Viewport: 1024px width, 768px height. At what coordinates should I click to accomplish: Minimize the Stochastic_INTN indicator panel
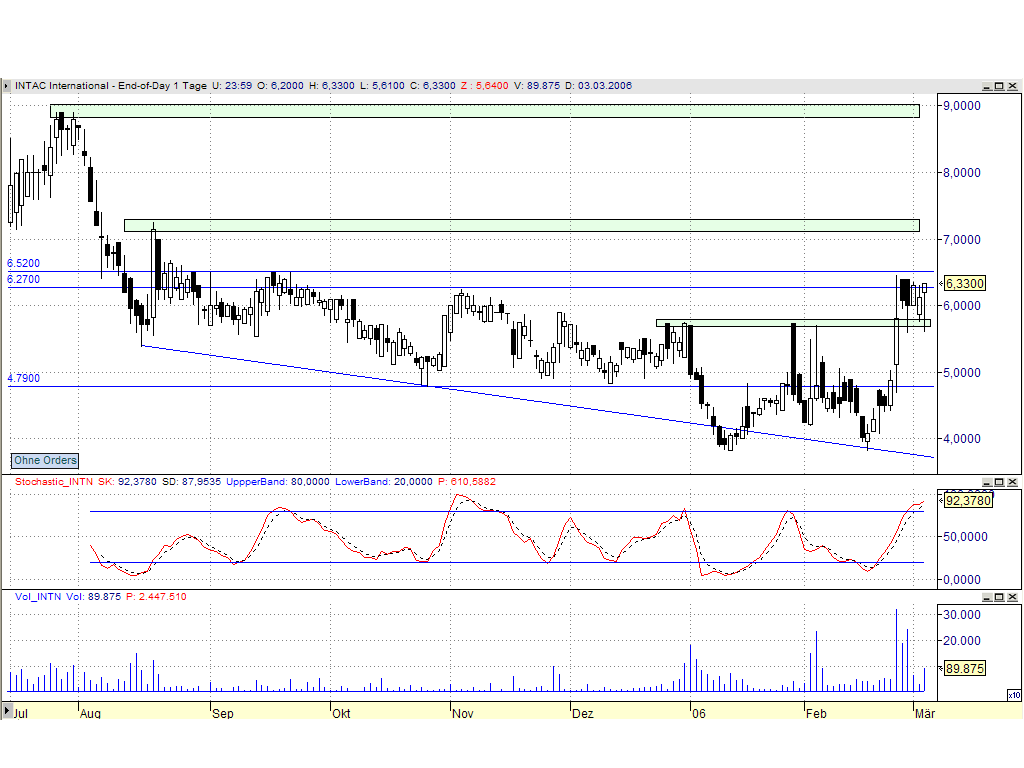pyautogui.click(x=987, y=482)
